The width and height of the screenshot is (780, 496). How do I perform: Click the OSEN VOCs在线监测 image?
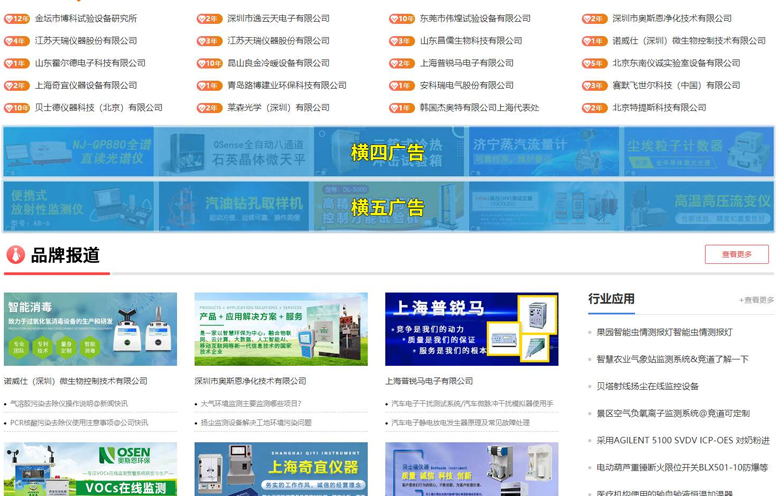[x=90, y=469]
